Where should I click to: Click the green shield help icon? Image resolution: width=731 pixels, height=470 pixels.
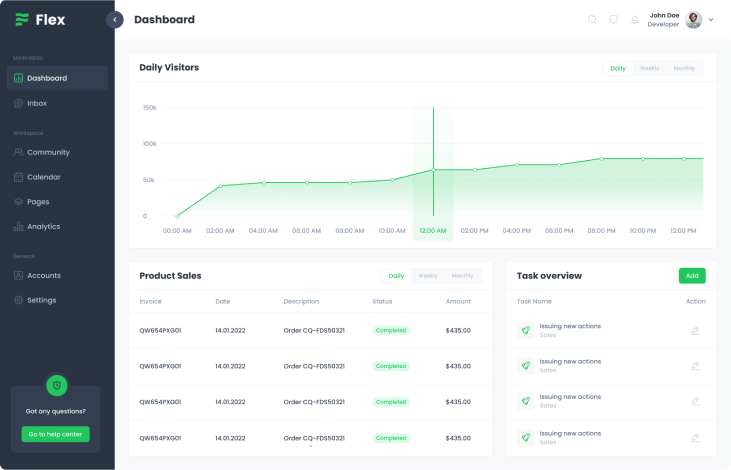(56, 385)
